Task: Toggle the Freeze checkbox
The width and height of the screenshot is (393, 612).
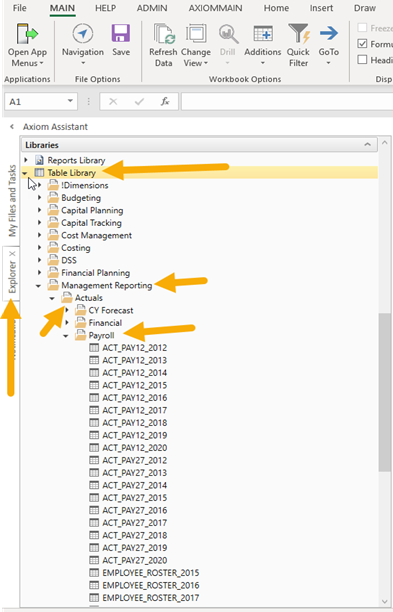Action: 363,28
